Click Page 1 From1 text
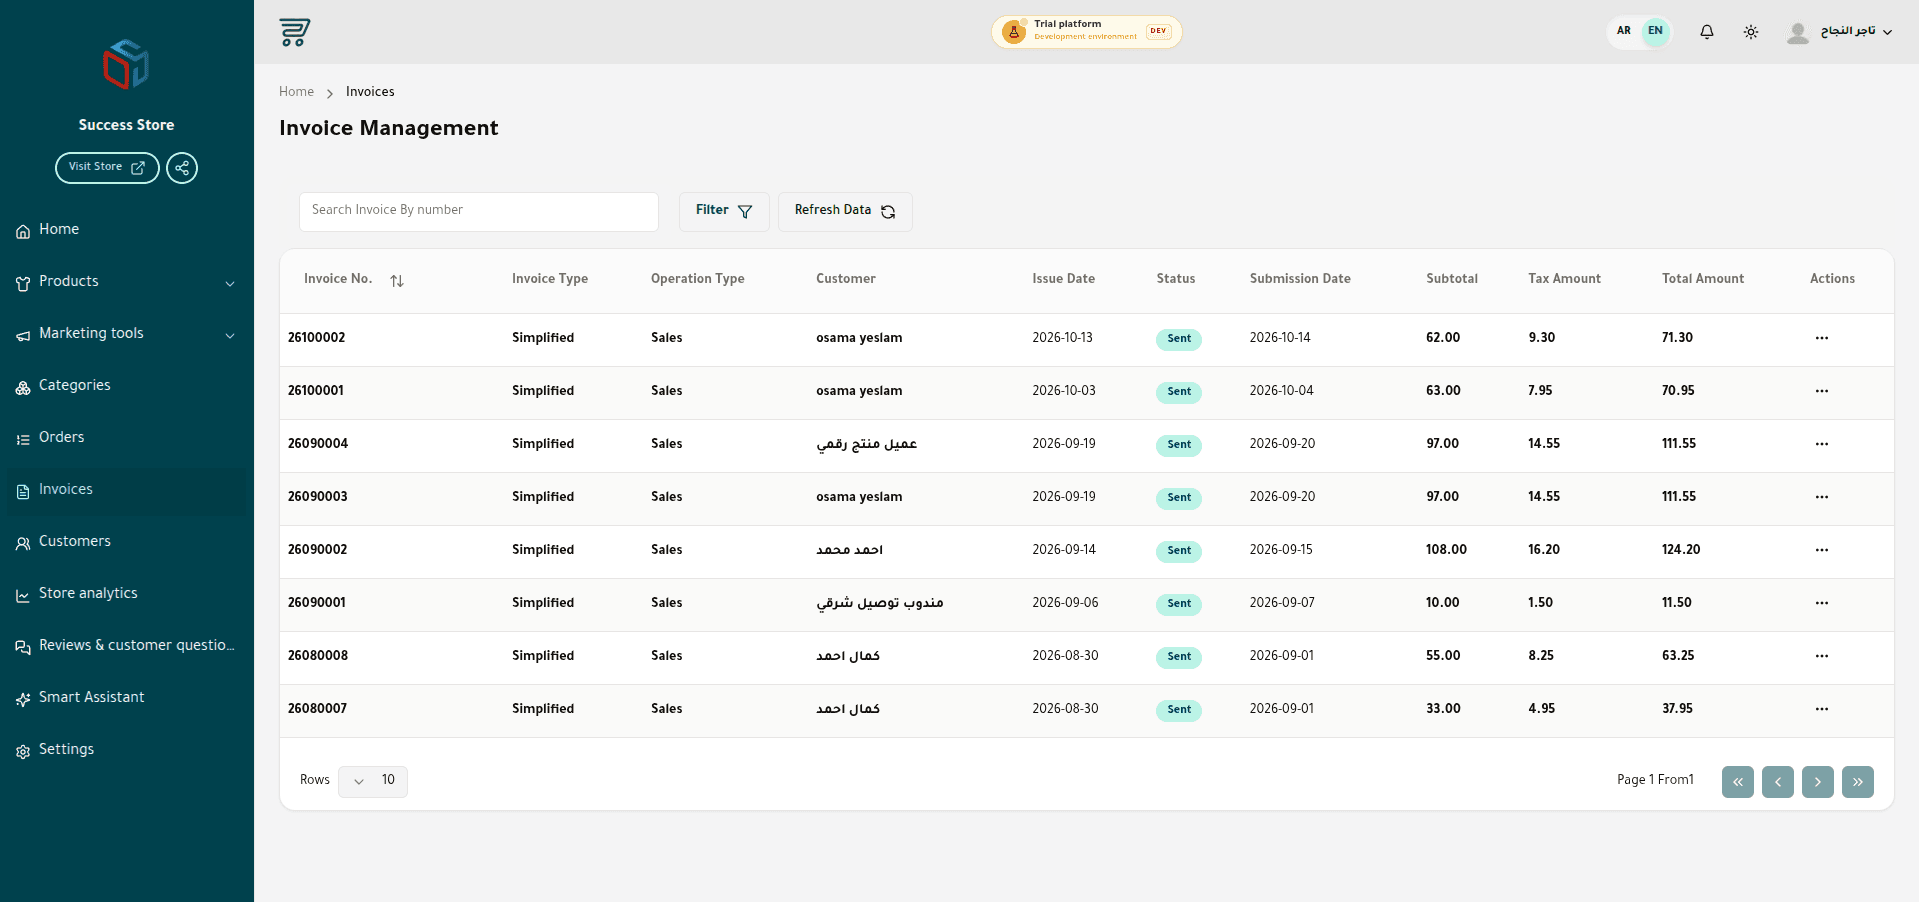The width and height of the screenshot is (1919, 902). pos(1655,780)
